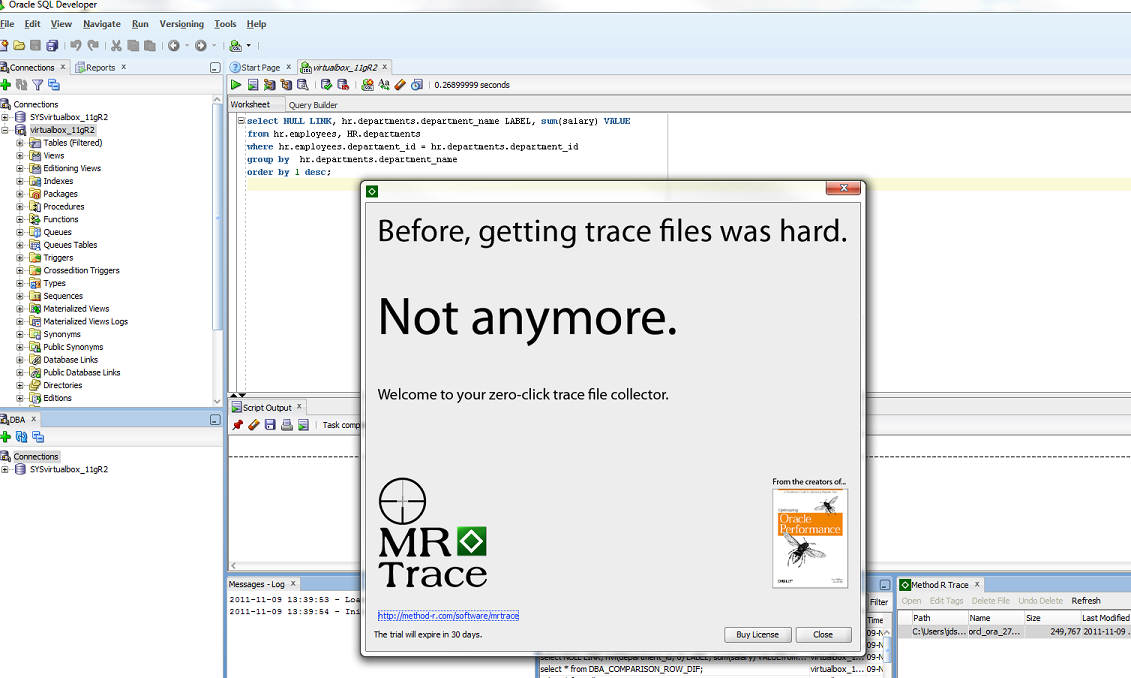
Task: Close the virtualbox_11gR2 worksheet tab
Action: pos(384,67)
